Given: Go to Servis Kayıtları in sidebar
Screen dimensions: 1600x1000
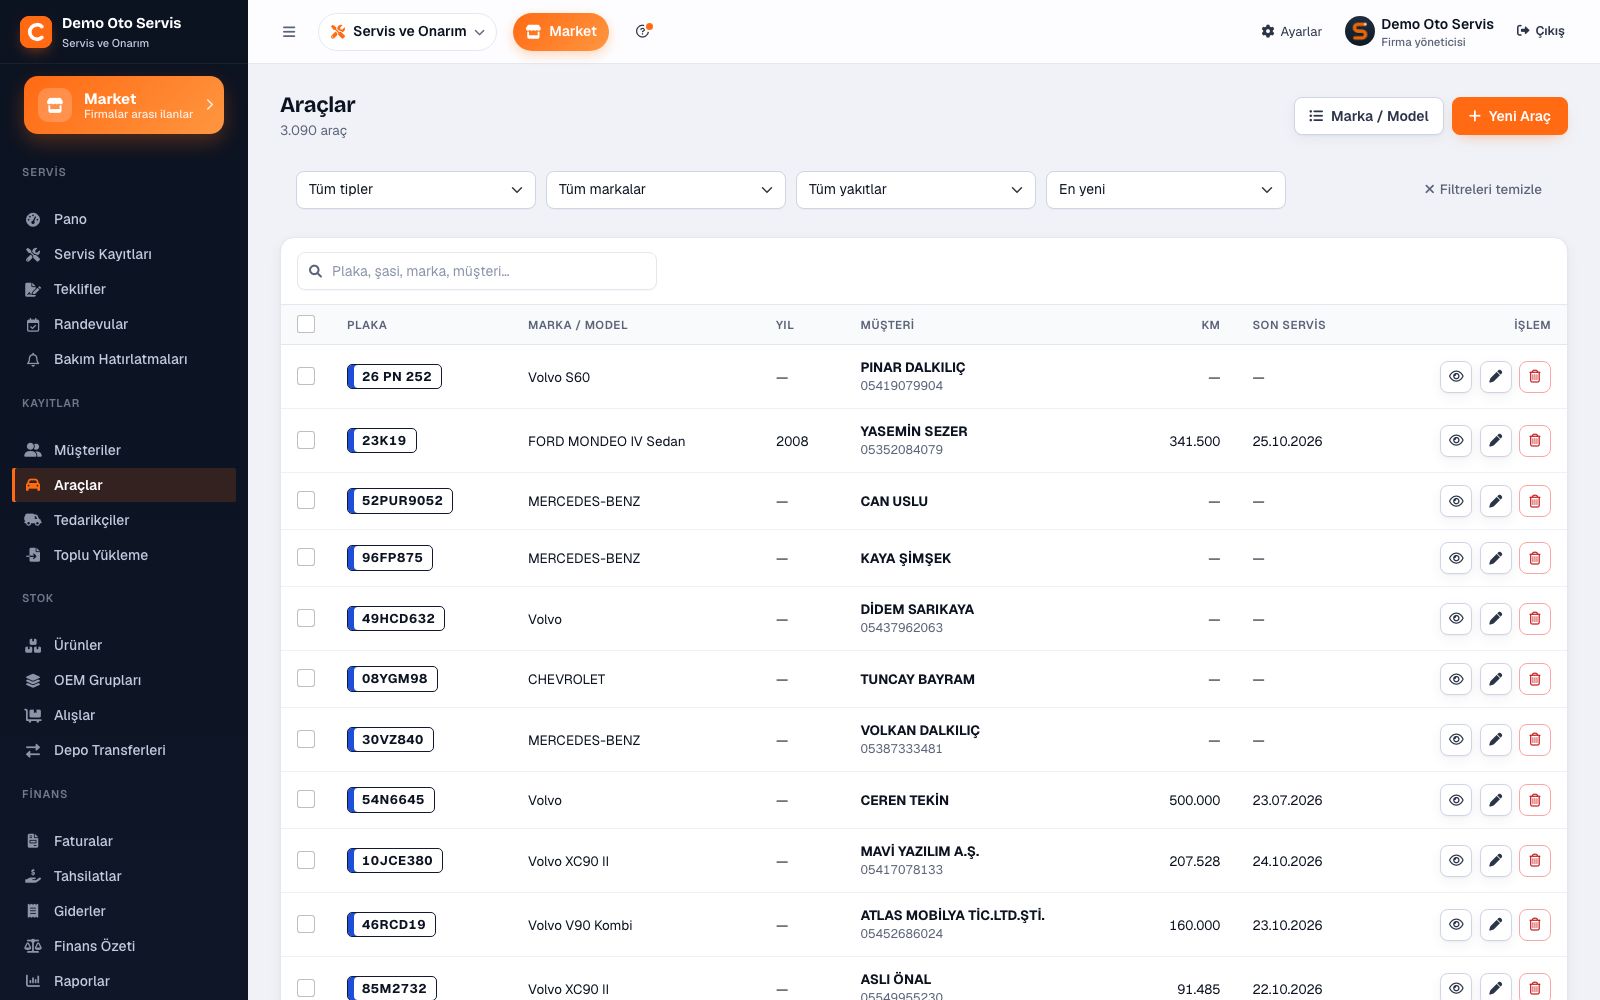Looking at the screenshot, I should pos(124,254).
